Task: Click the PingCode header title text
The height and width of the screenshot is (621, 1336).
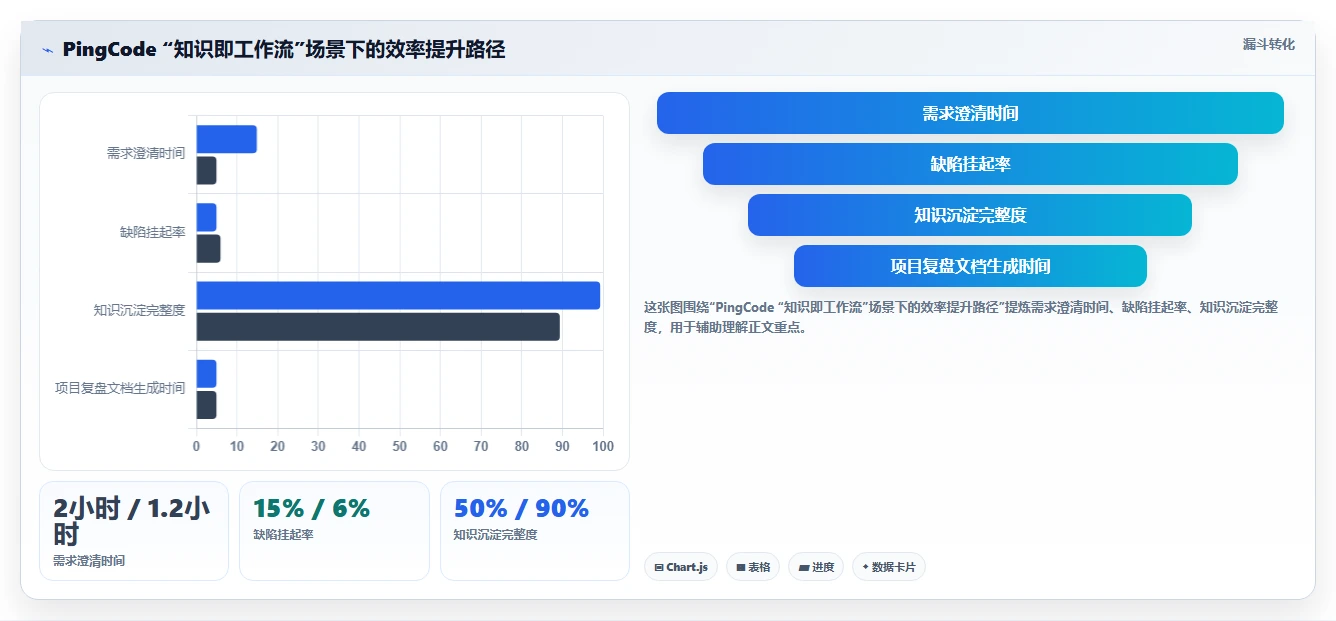Action: [284, 50]
